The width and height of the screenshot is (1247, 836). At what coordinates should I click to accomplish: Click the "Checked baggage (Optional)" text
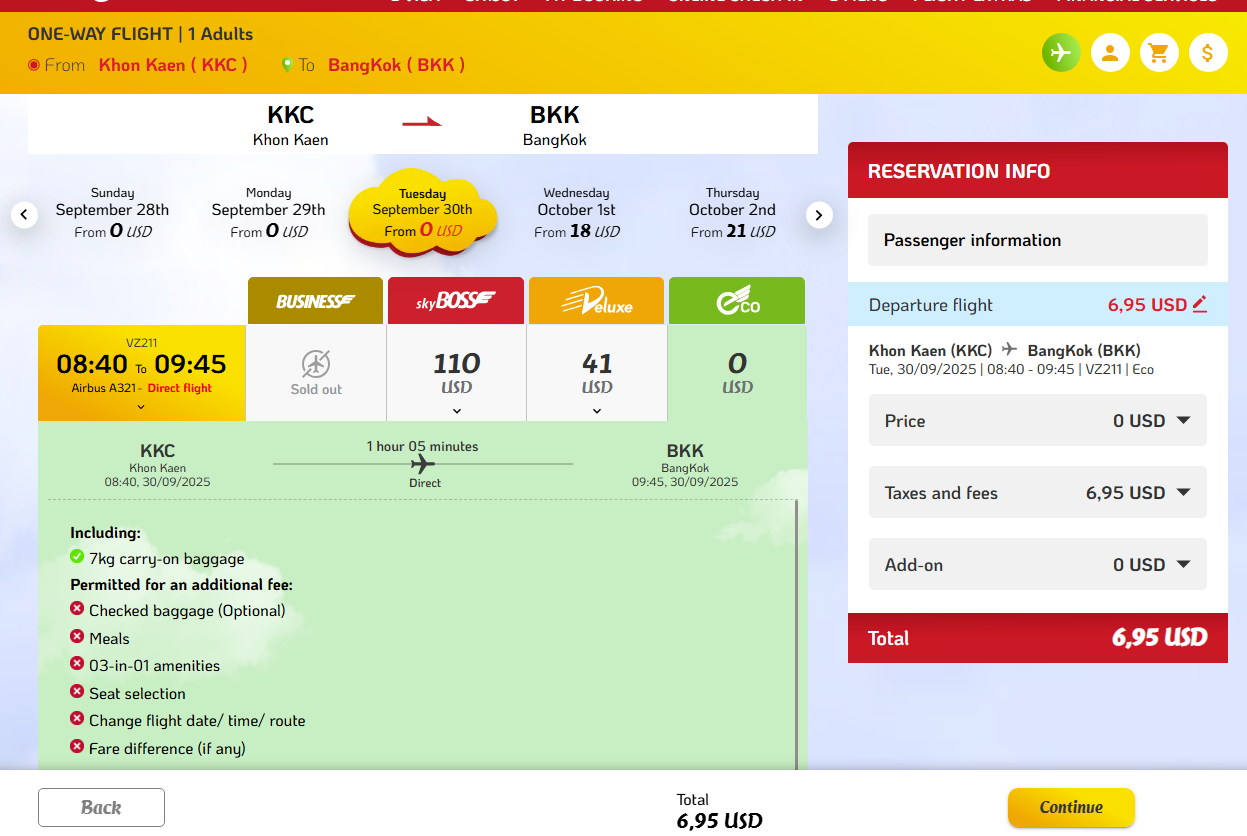click(x=187, y=611)
